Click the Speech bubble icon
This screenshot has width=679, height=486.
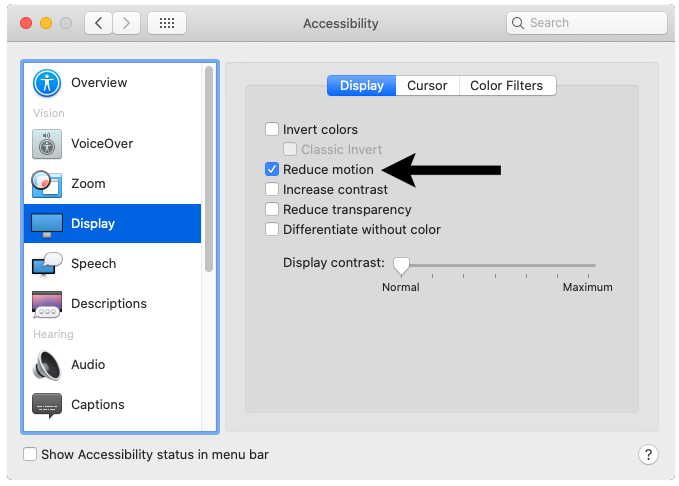point(47,264)
